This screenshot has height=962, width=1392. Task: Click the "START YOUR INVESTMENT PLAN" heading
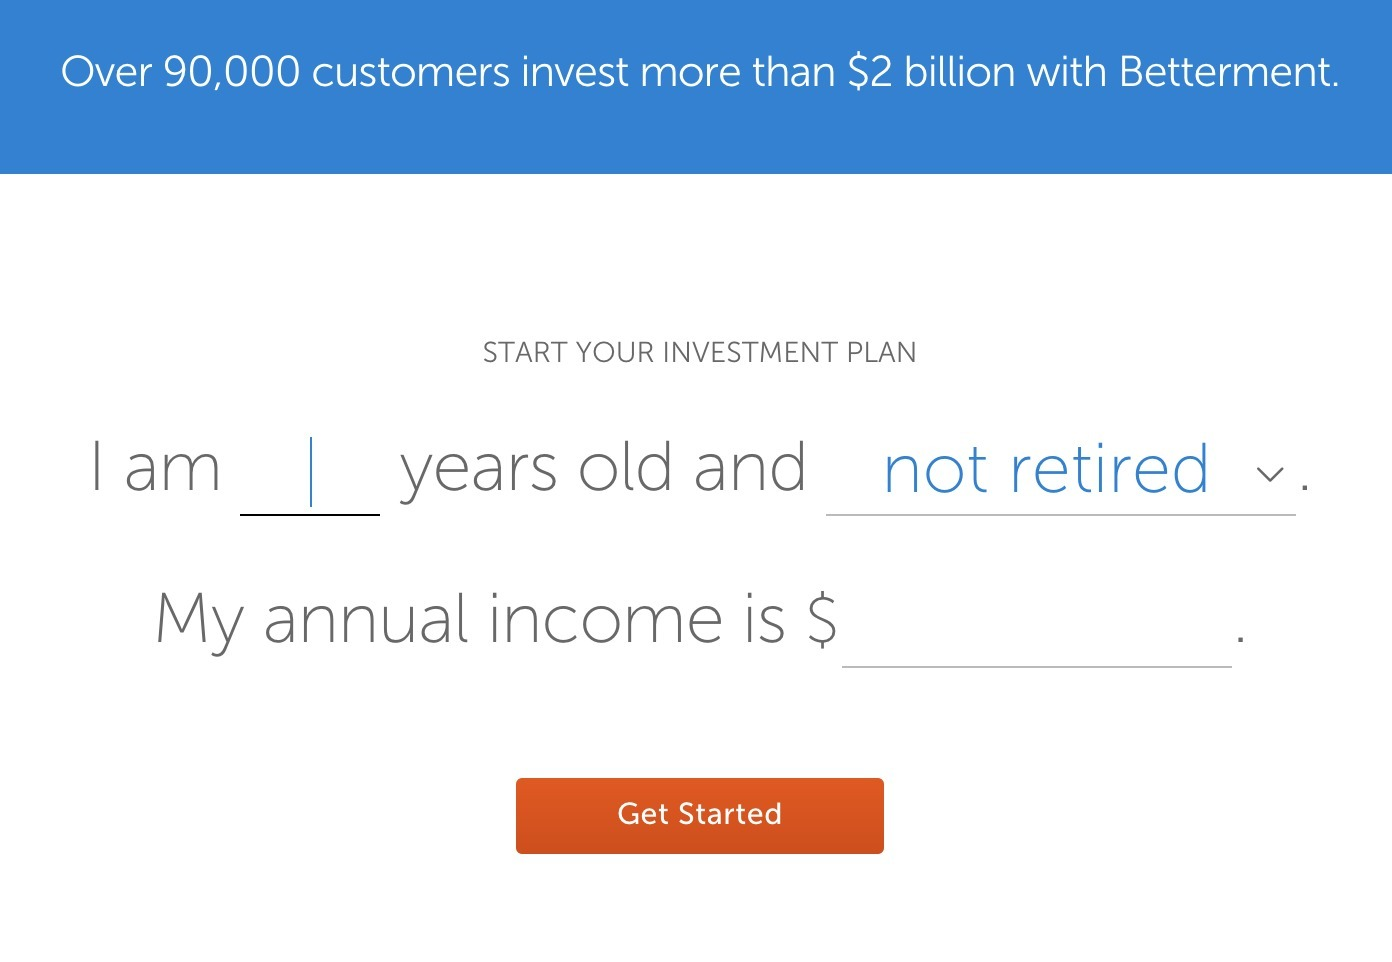tap(699, 352)
